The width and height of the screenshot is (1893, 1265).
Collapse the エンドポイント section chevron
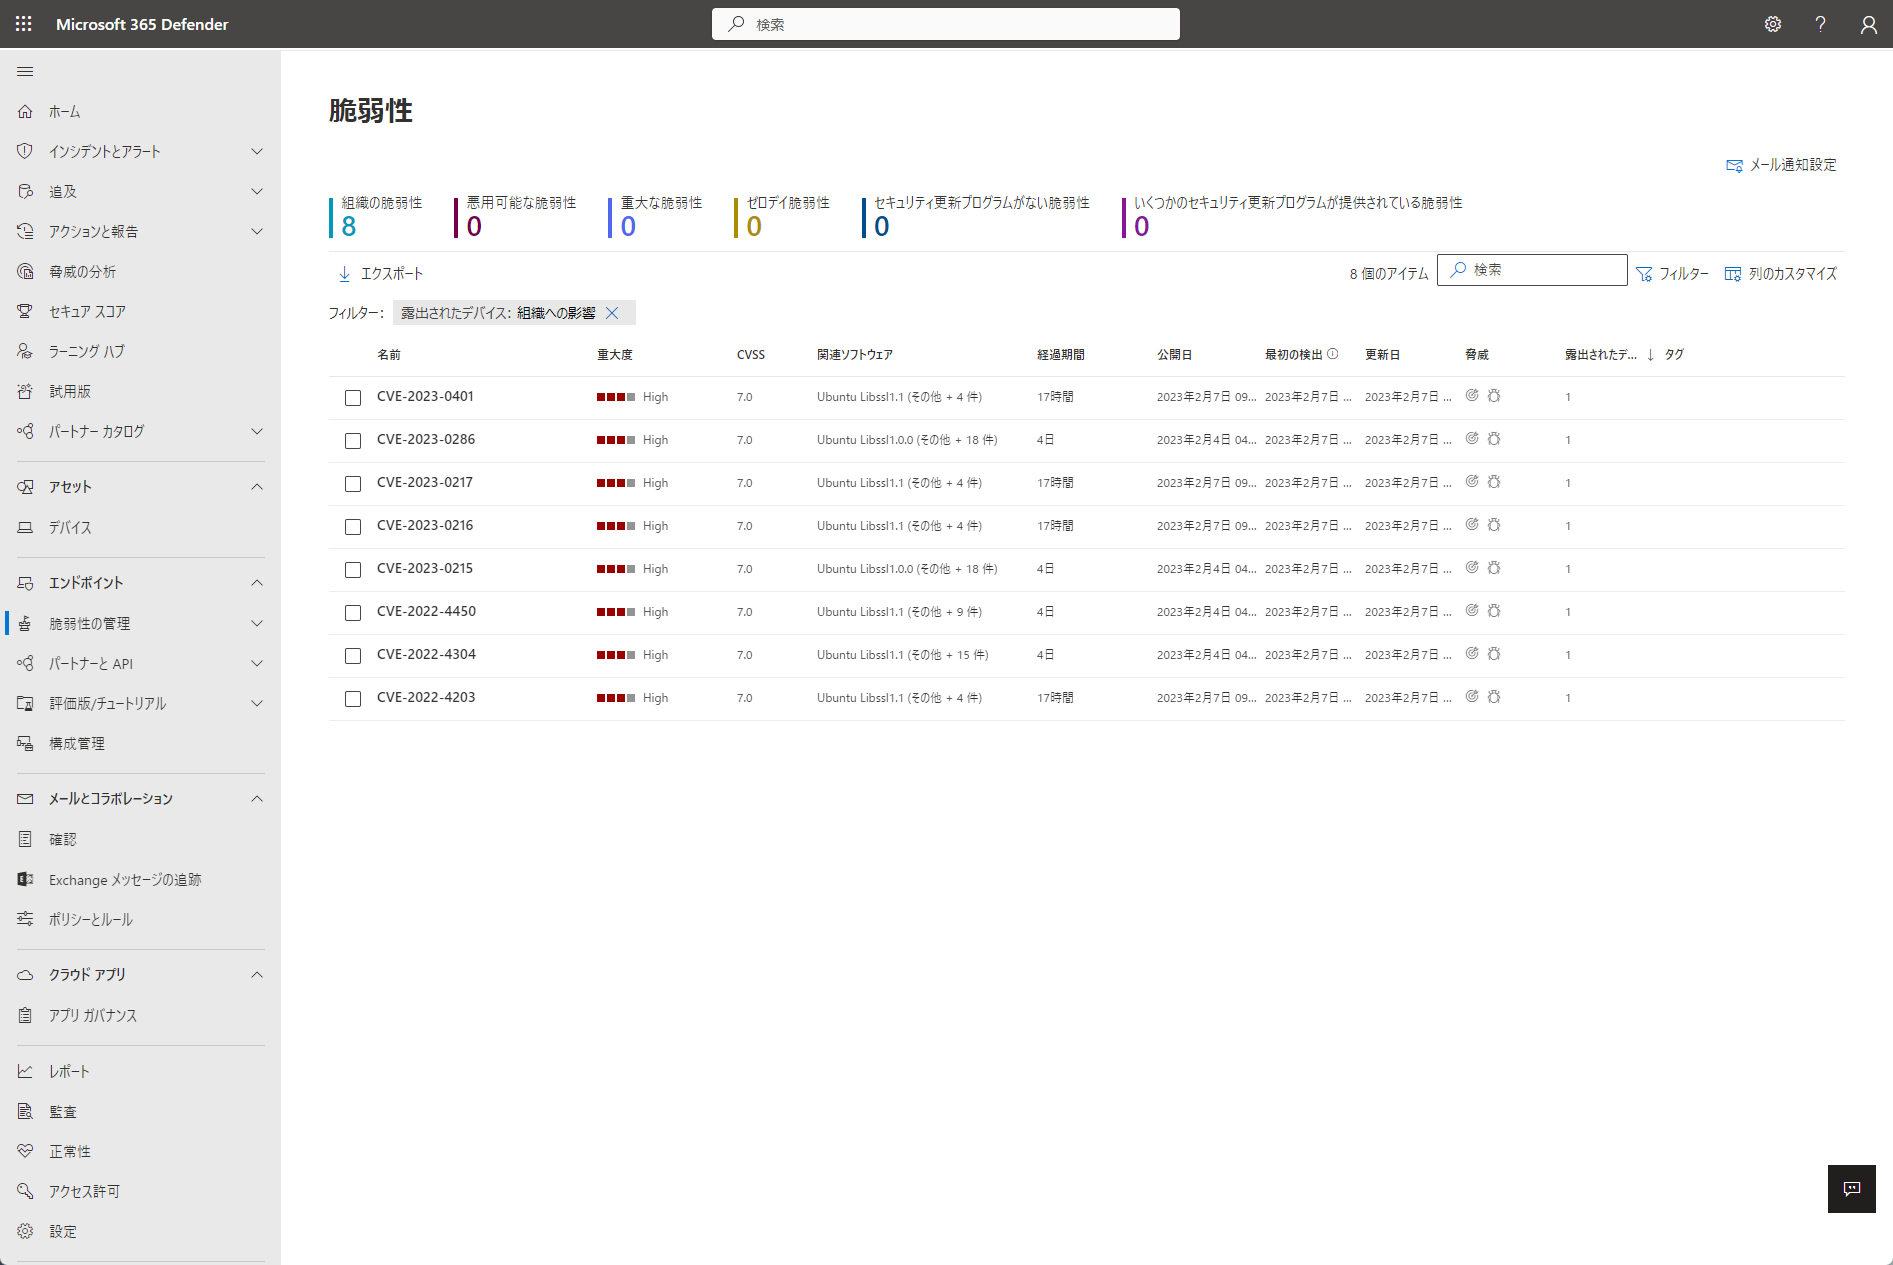point(257,583)
